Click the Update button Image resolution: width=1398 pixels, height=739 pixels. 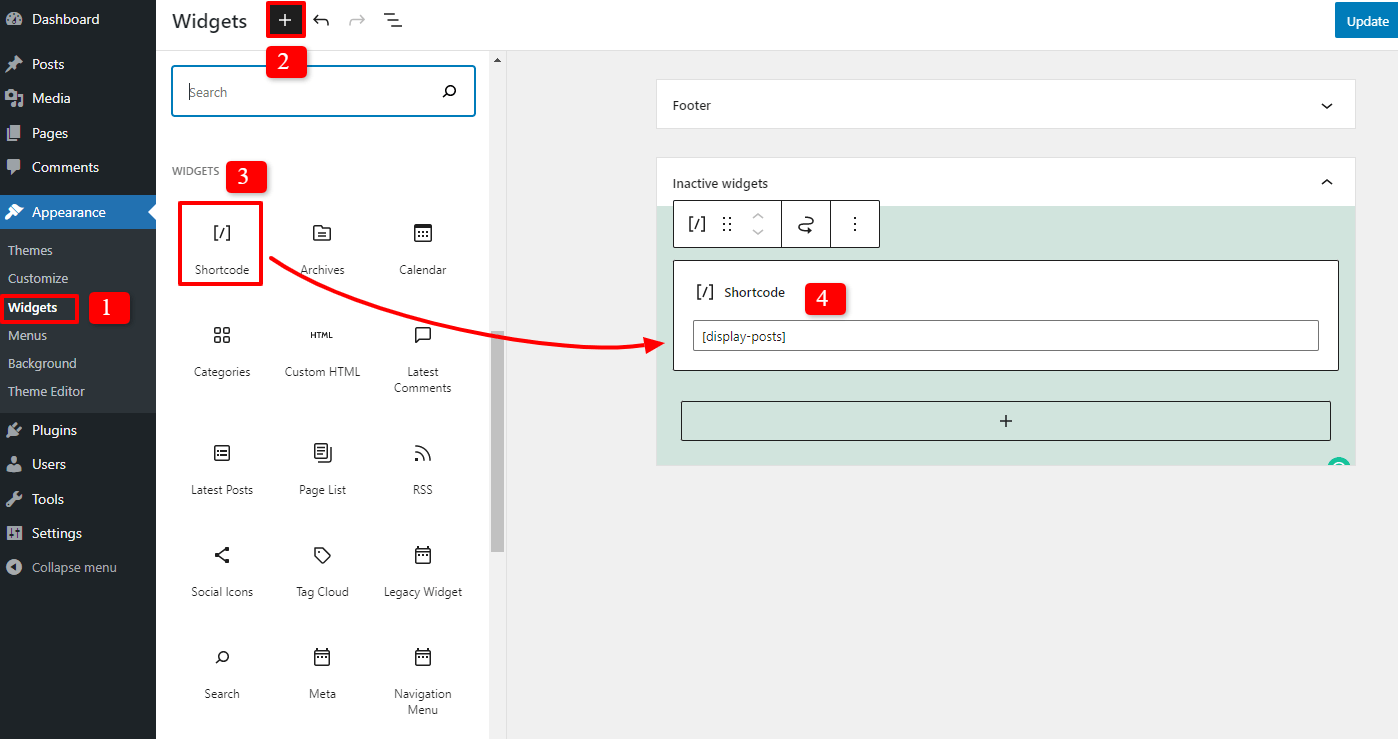[1366, 20]
